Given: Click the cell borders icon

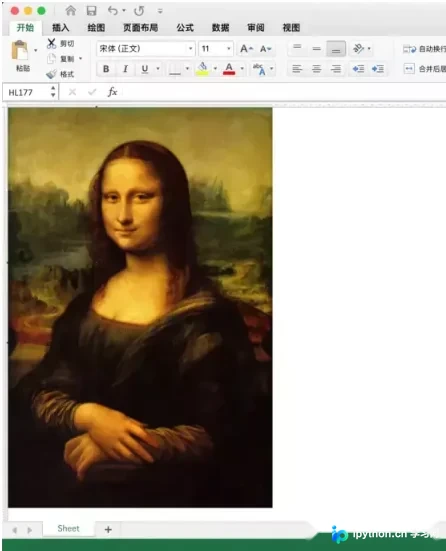Looking at the screenshot, I should click(175, 69).
